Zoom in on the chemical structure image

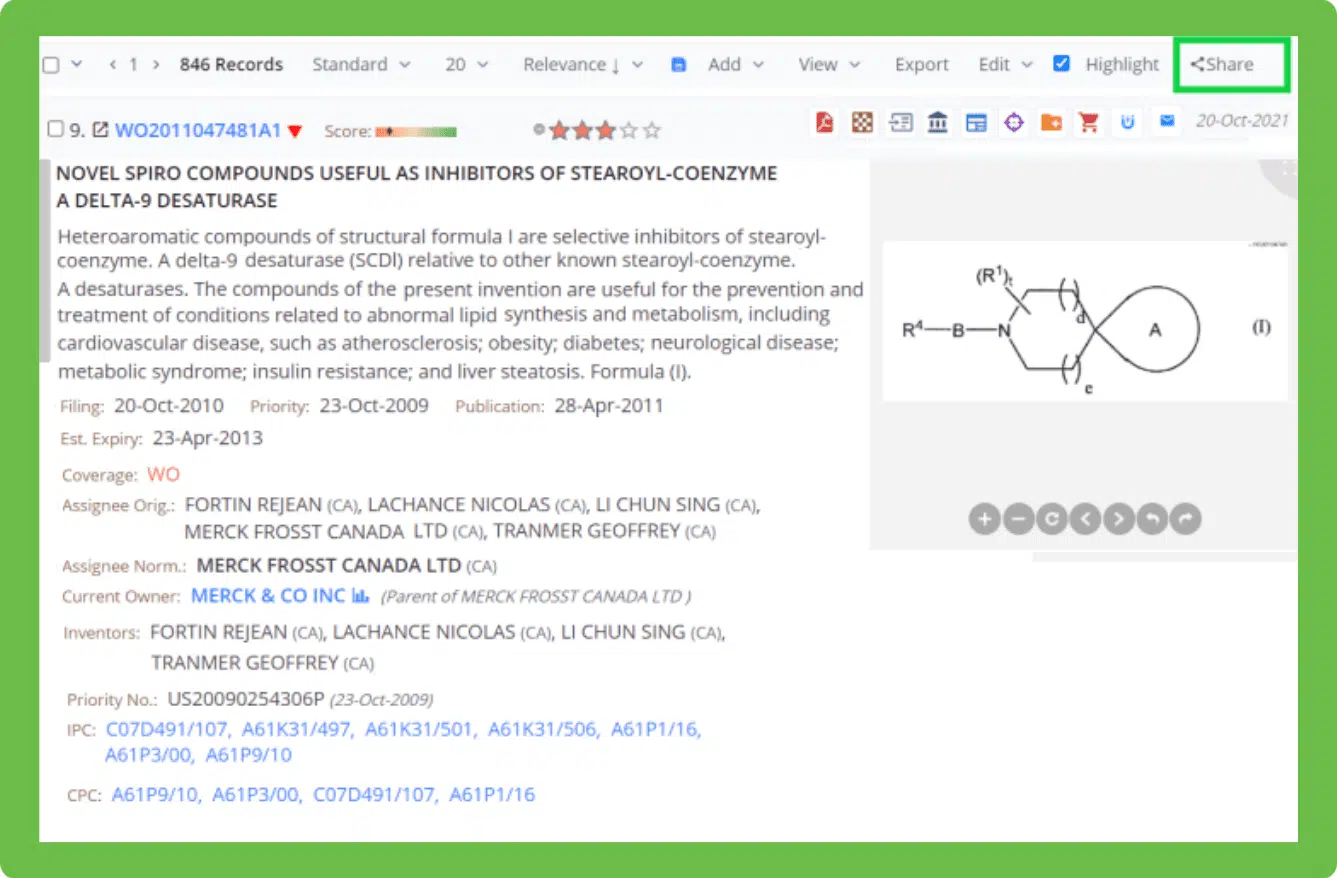(984, 519)
